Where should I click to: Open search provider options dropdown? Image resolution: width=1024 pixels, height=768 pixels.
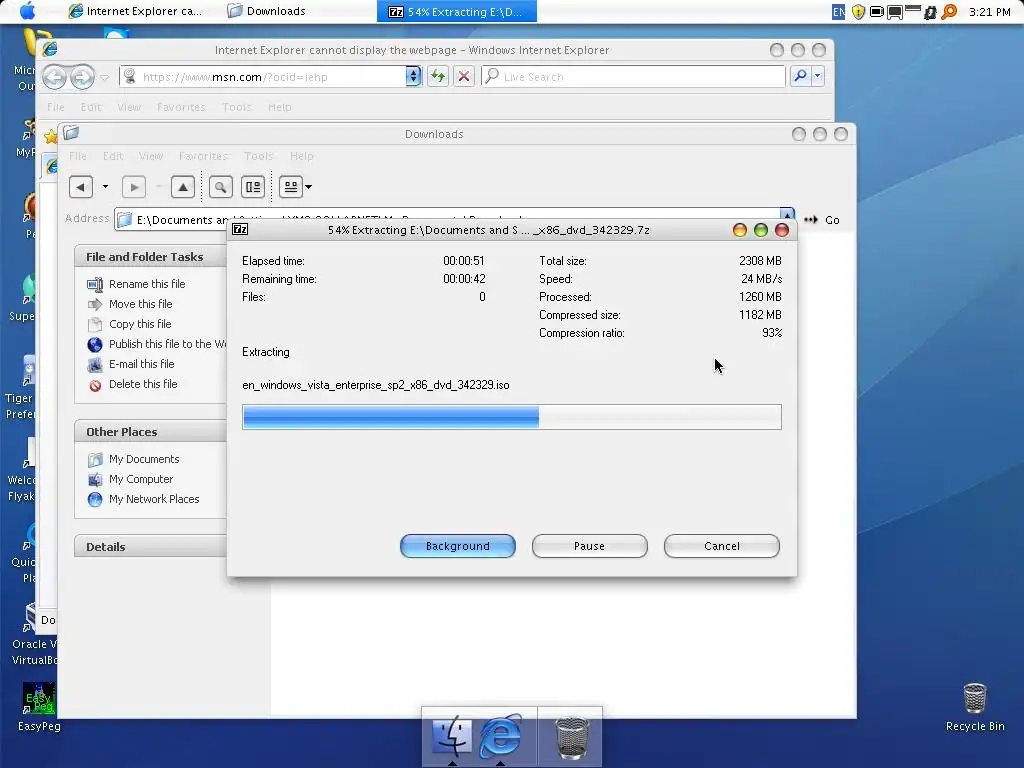tap(818, 76)
